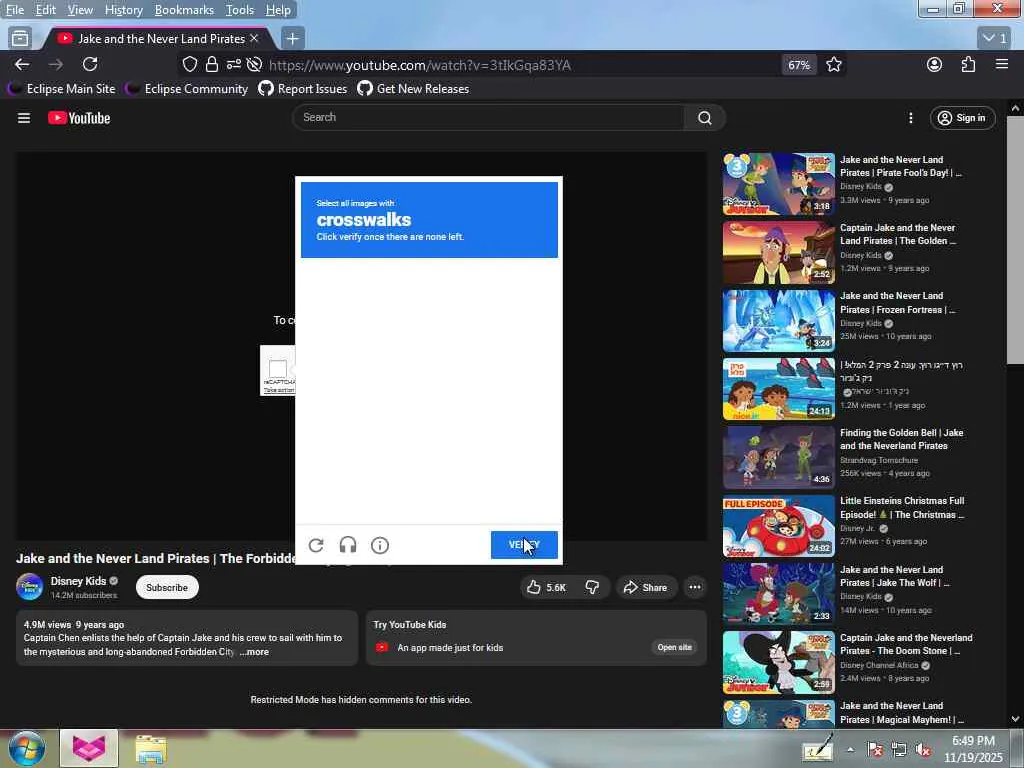Click the page vertical scrollbar thumb
This screenshot has height=768, width=1024.
click(1015, 240)
